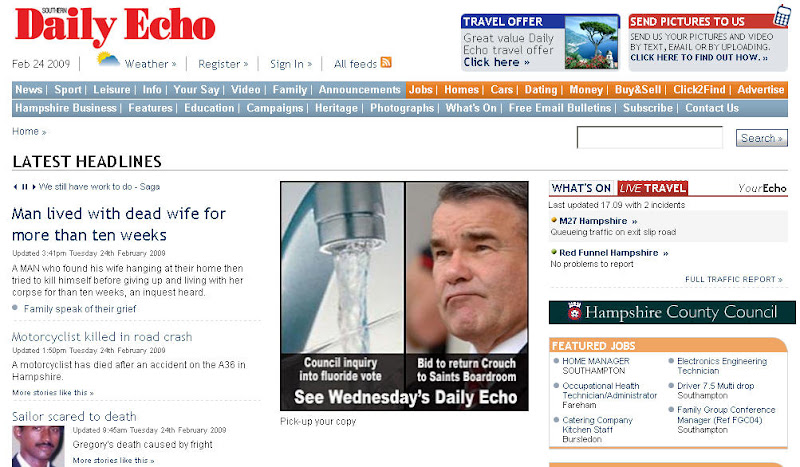Open Motorcyclist killed in road crash story
800x467 pixels.
[102, 337]
